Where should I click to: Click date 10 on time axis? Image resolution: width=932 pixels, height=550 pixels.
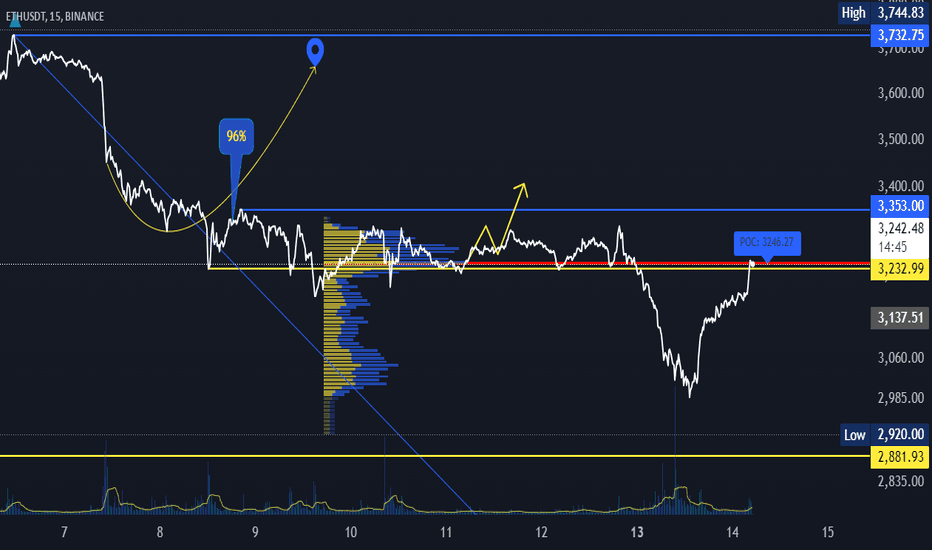click(x=351, y=532)
